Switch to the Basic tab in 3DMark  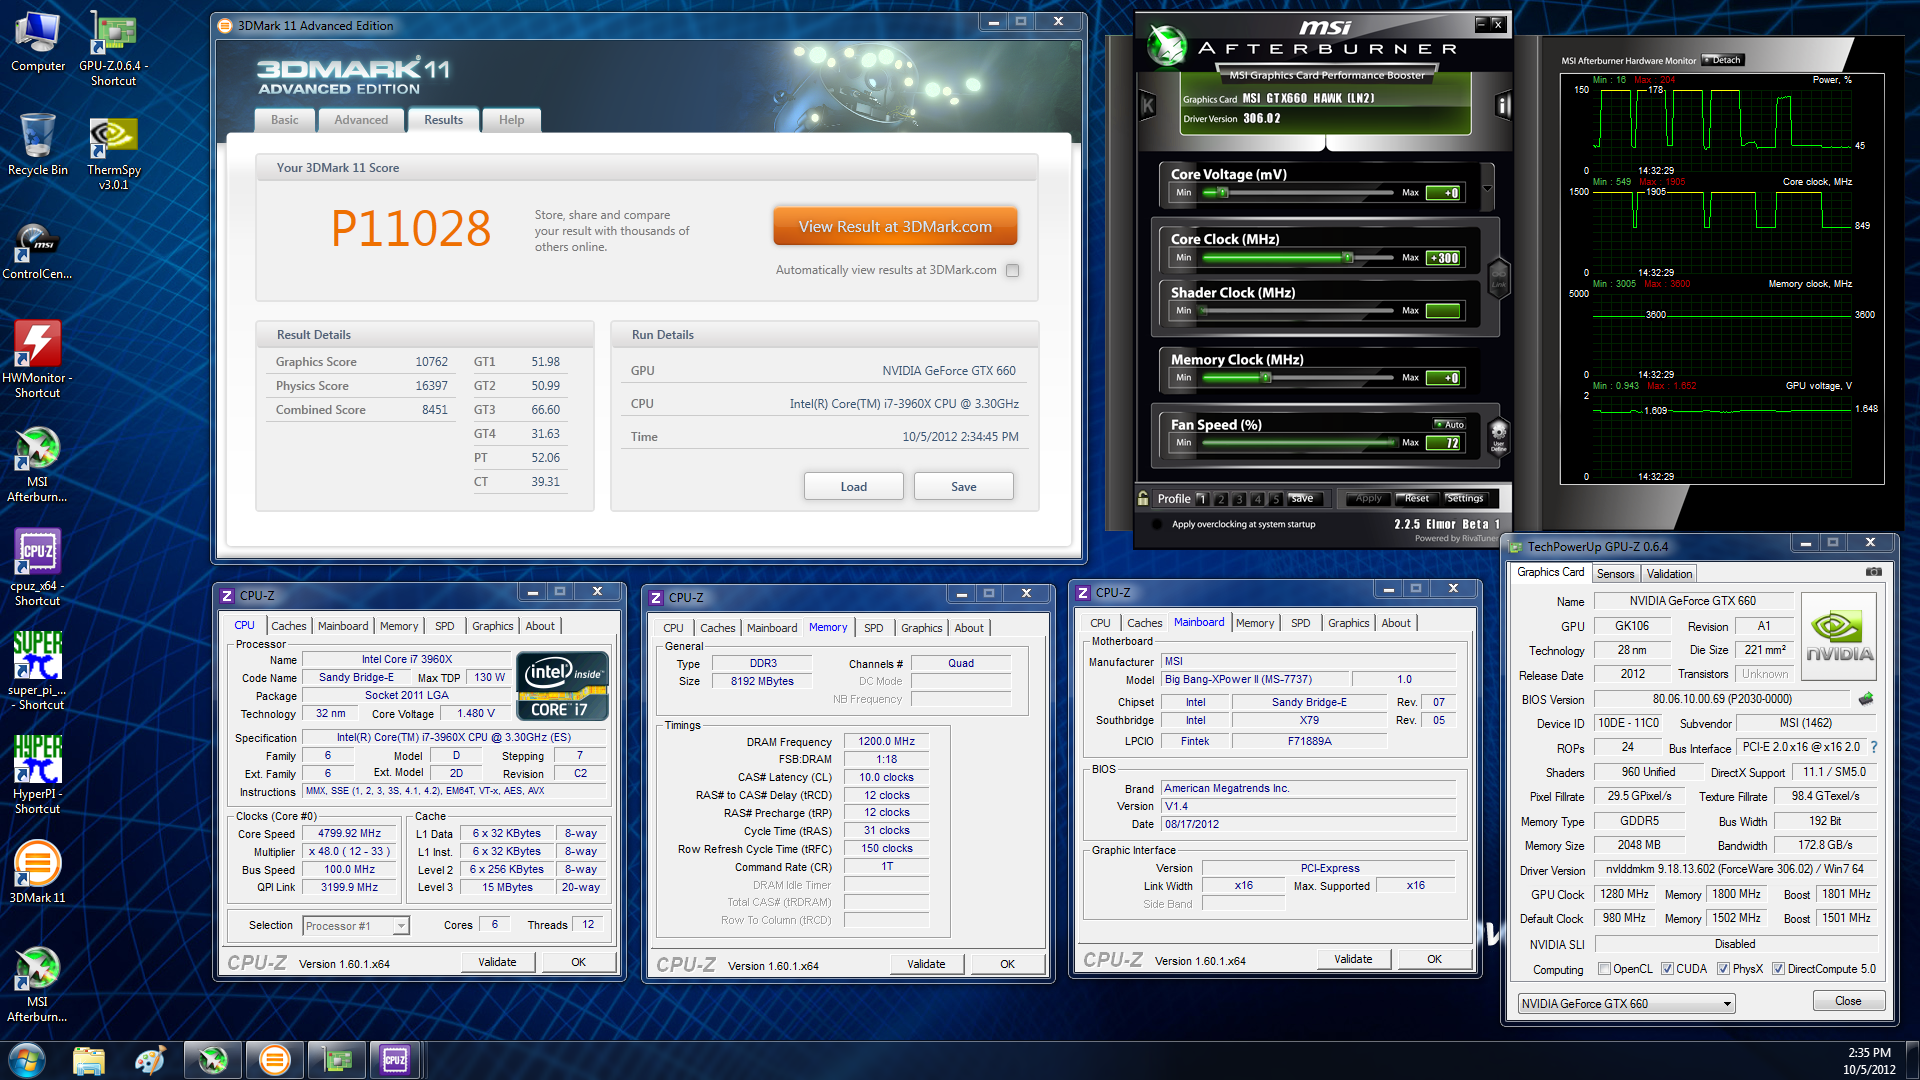point(285,120)
